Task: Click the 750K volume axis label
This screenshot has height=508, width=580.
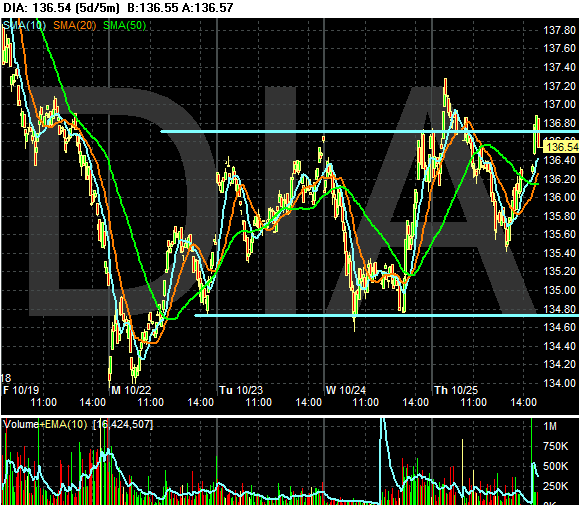Action: pos(556,446)
